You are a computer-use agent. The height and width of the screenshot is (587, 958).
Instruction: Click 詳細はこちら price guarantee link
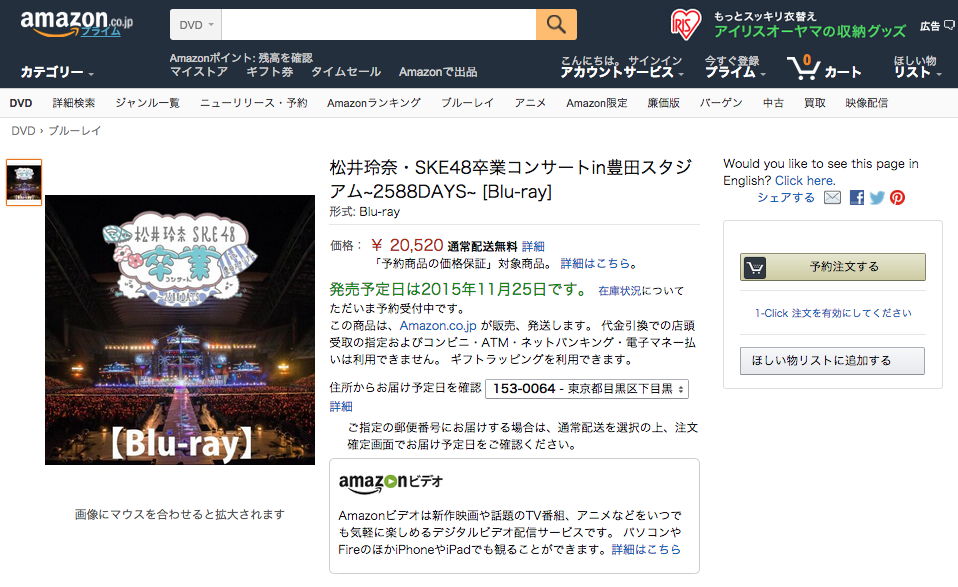tap(595, 263)
